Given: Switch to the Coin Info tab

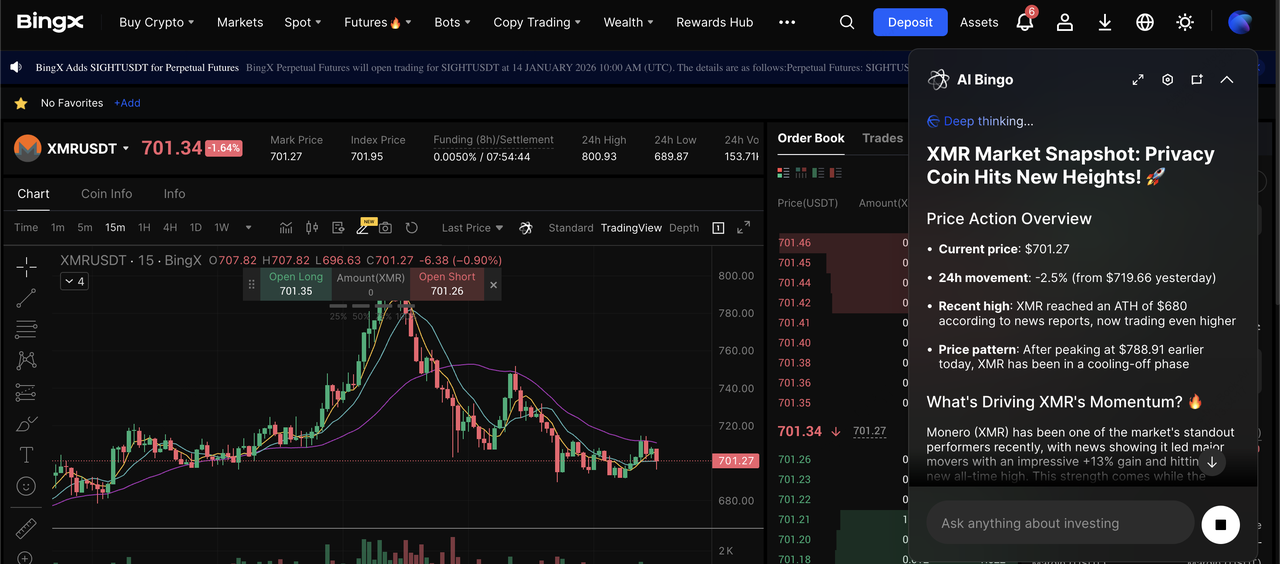Looking at the screenshot, I should tap(107, 194).
